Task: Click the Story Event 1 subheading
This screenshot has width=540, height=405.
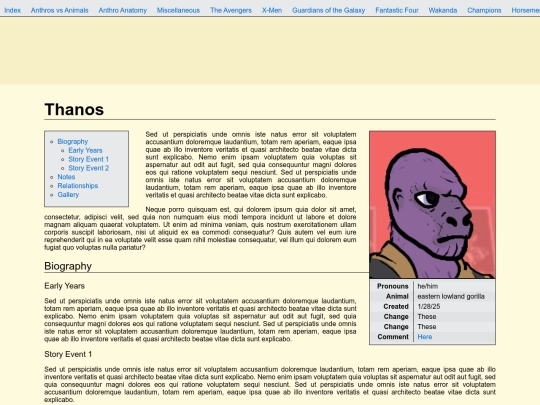Action: tap(68, 354)
